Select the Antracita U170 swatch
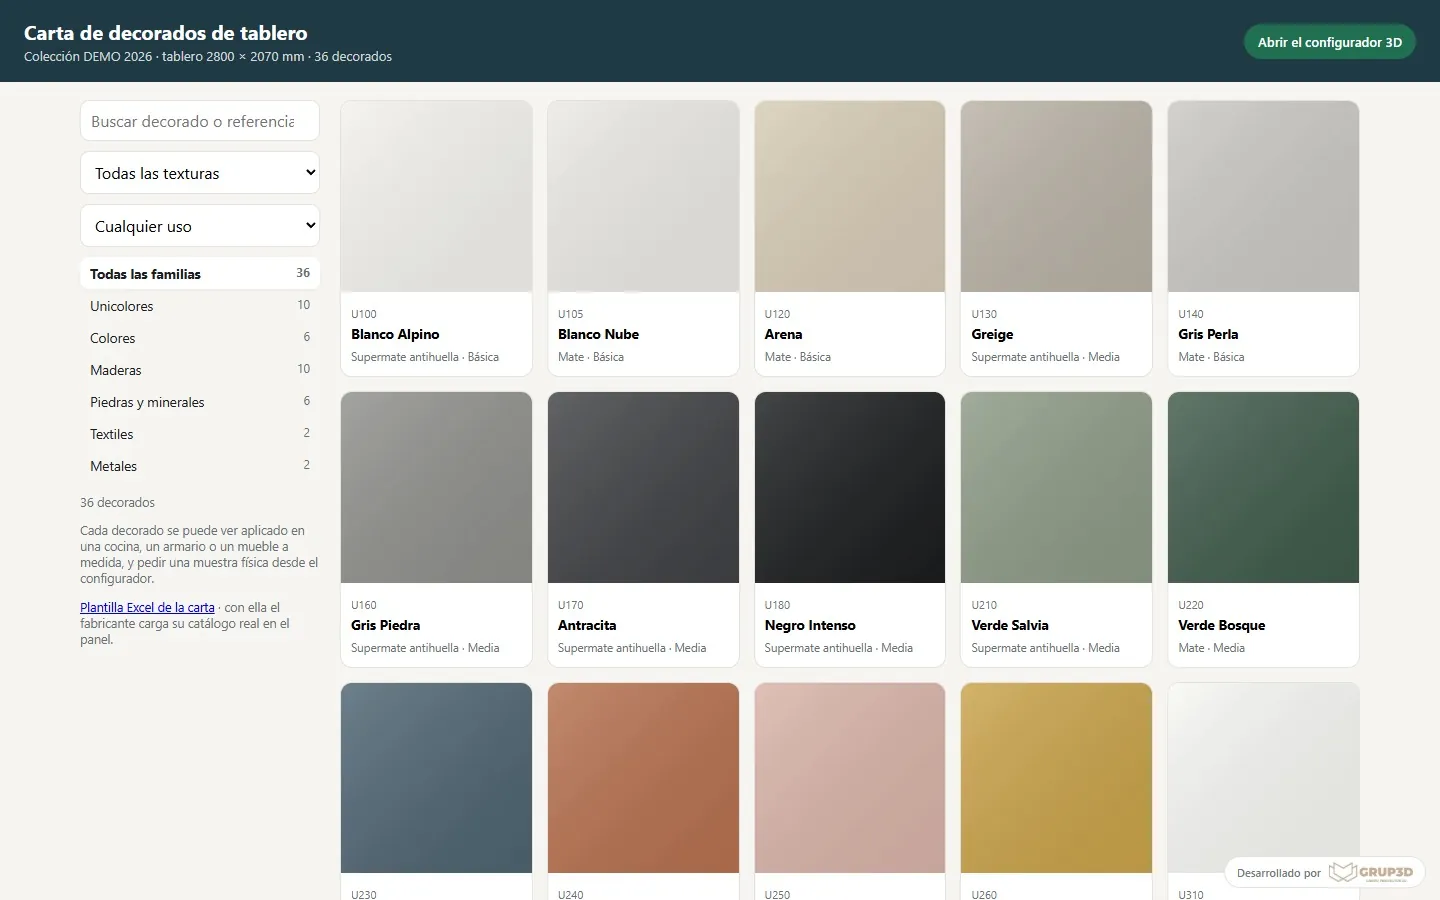 tap(643, 487)
